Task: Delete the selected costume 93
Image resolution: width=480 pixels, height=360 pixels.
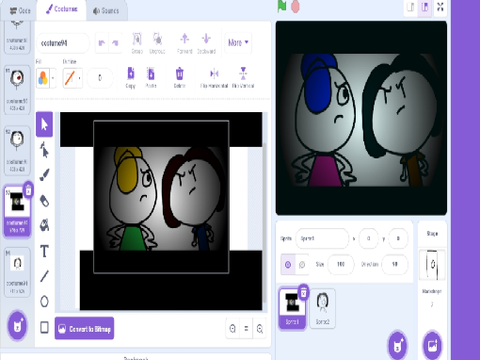Action: (x=28, y=190)
